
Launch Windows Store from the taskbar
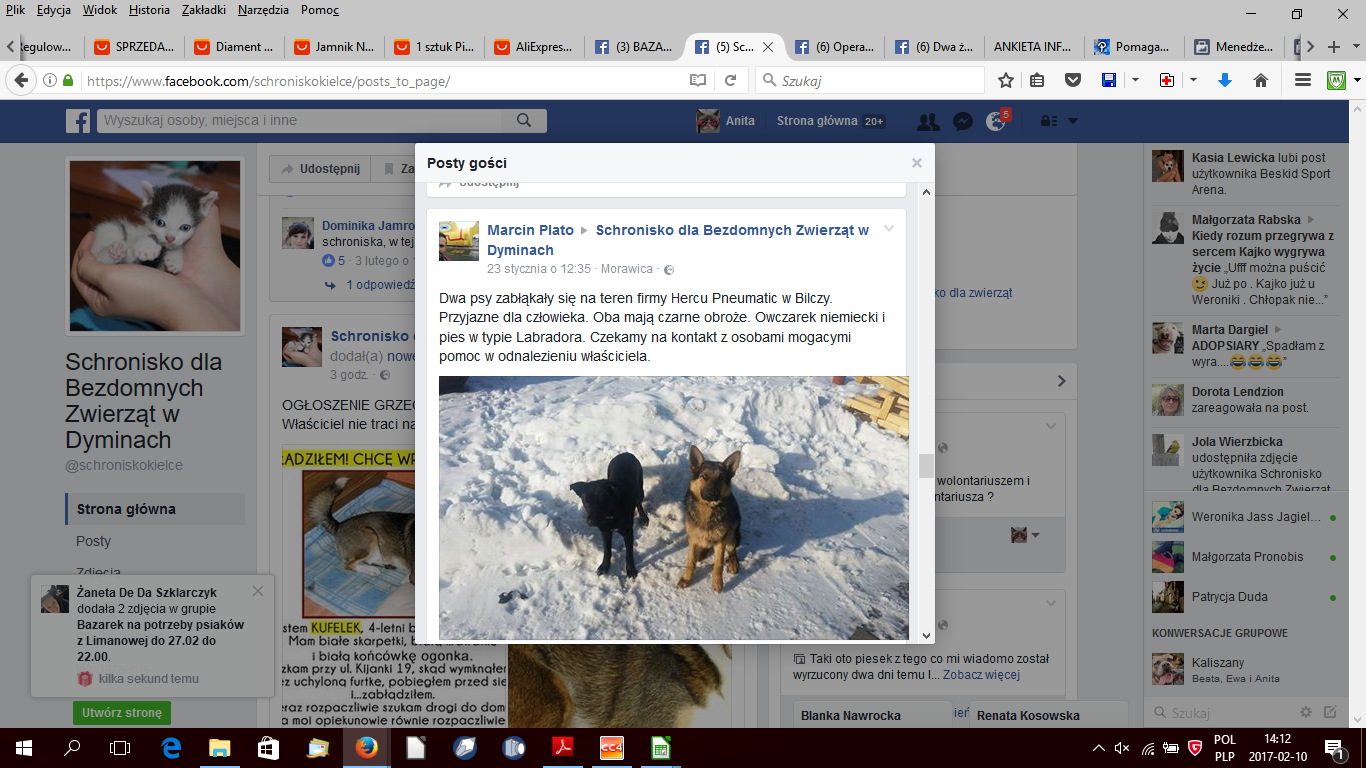(268, 747)
